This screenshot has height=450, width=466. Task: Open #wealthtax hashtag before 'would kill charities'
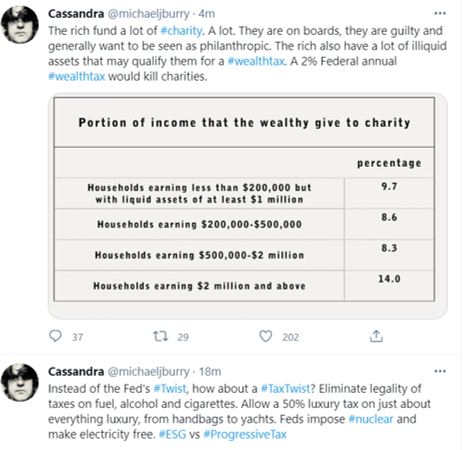tap(77, 76)
